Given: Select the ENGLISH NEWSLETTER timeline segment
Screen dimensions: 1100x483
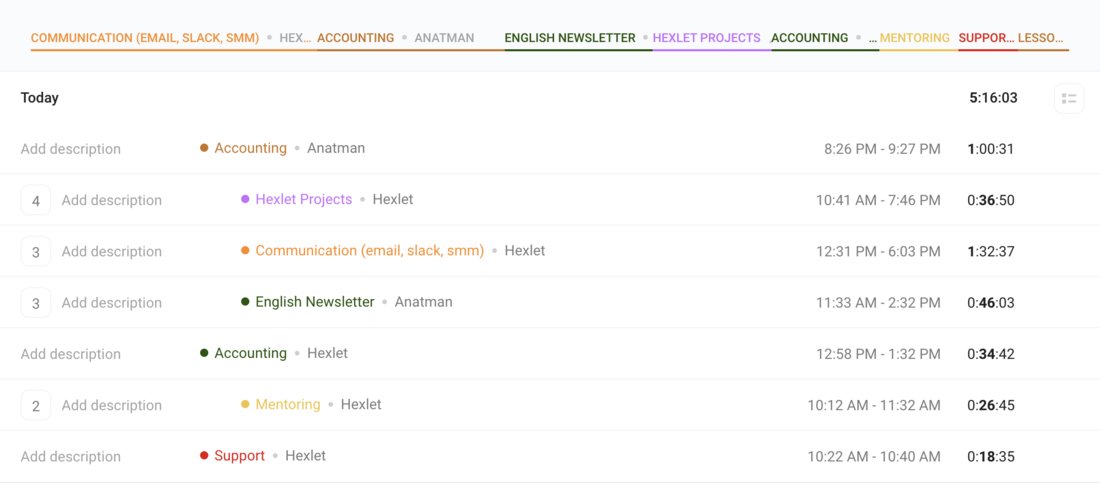Looking at the screenshot, I should [x=570, y=38].
